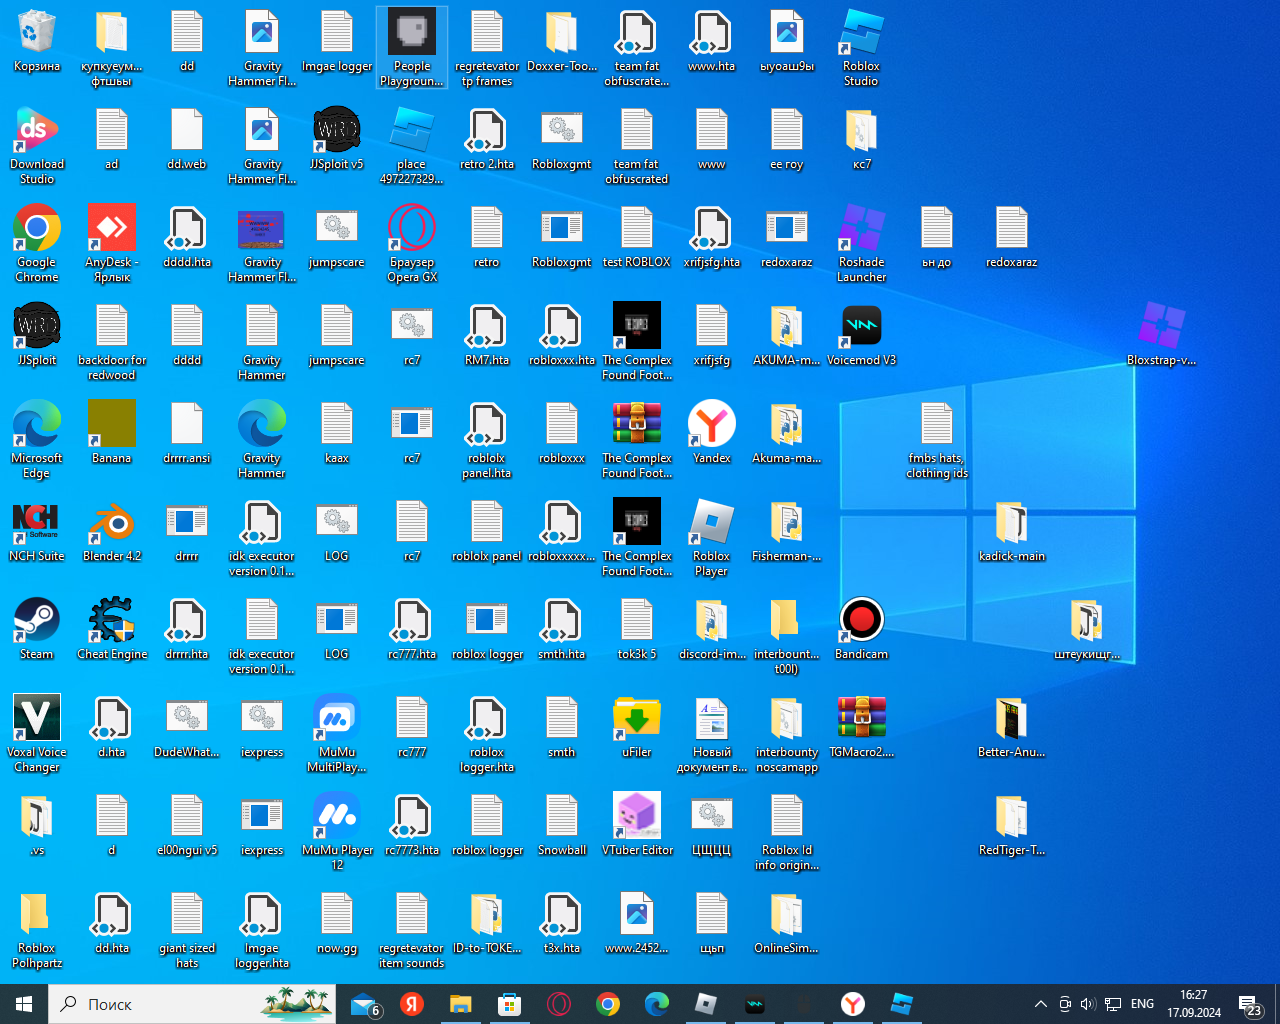Select the Bandicam desktop icon
Image resolution: width=1280 pixels, height=1024 pixels.
click(x=861, y=621)
